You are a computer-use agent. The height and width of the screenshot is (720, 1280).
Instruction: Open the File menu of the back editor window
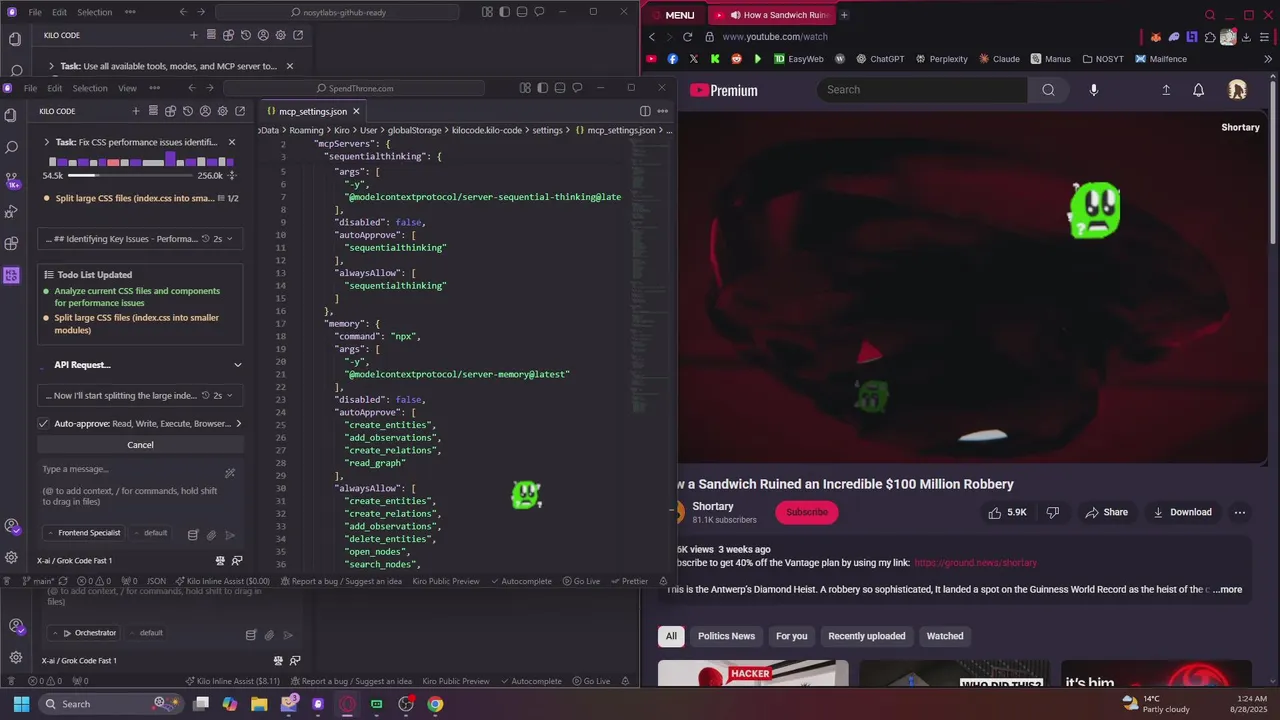[x=35, y=12]
